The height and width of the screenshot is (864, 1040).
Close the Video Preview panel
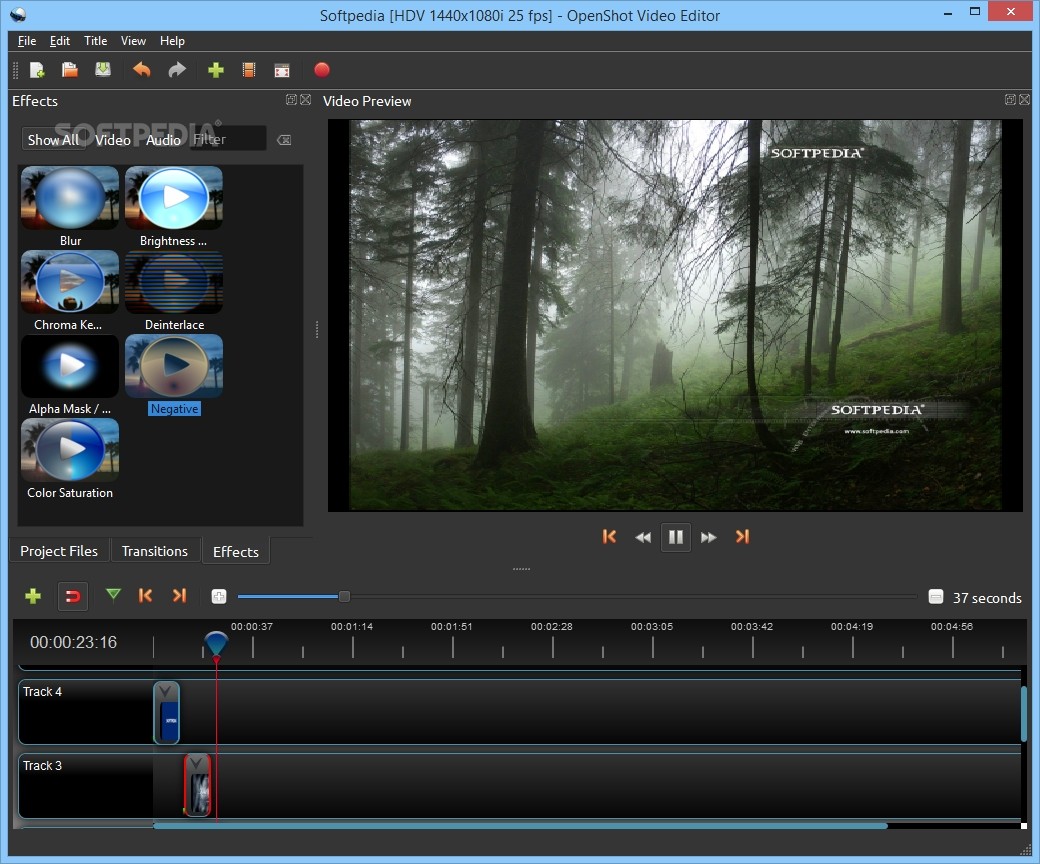[1025, 99]
